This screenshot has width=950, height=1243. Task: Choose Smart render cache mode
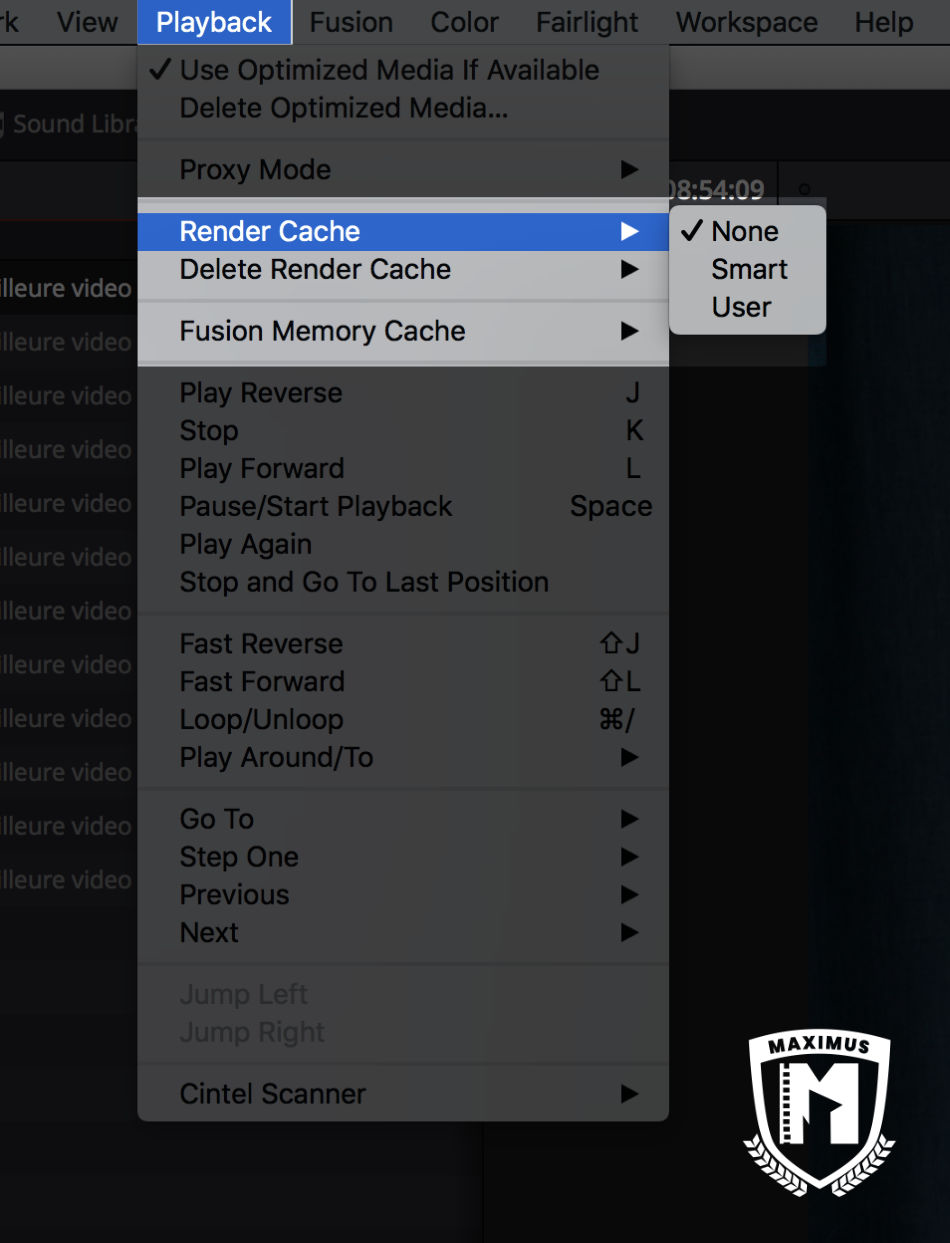tap(747, 269)
